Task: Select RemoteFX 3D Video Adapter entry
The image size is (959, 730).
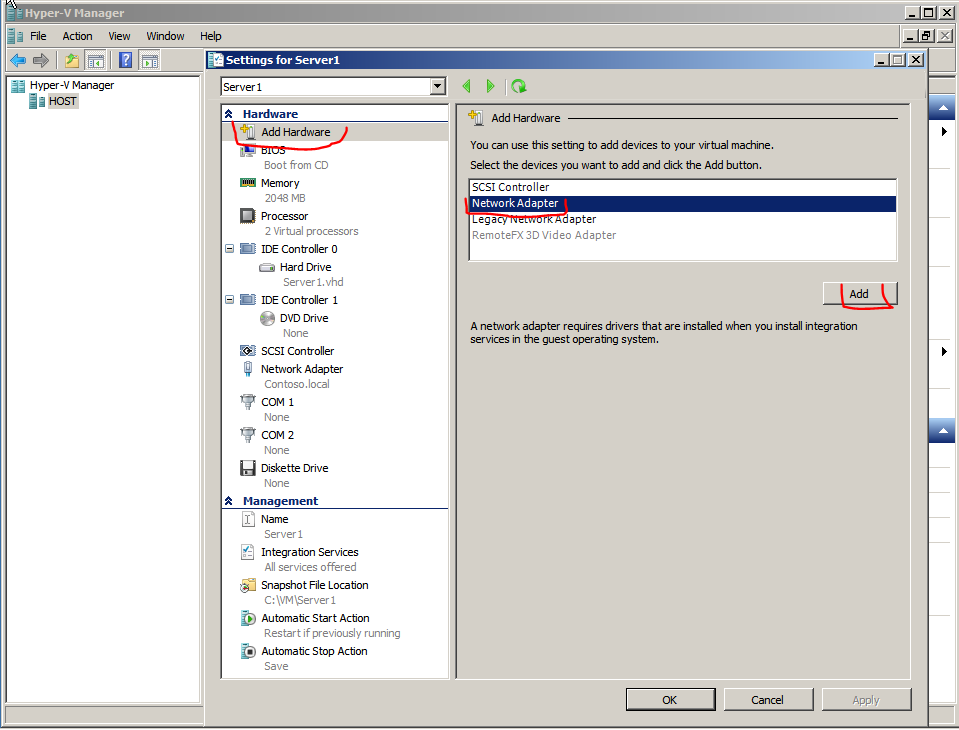Action: point(683,235)
